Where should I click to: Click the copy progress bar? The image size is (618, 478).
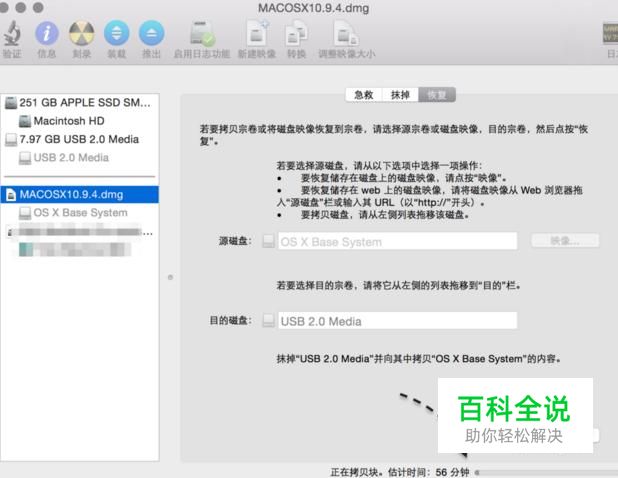coord(547,472)
